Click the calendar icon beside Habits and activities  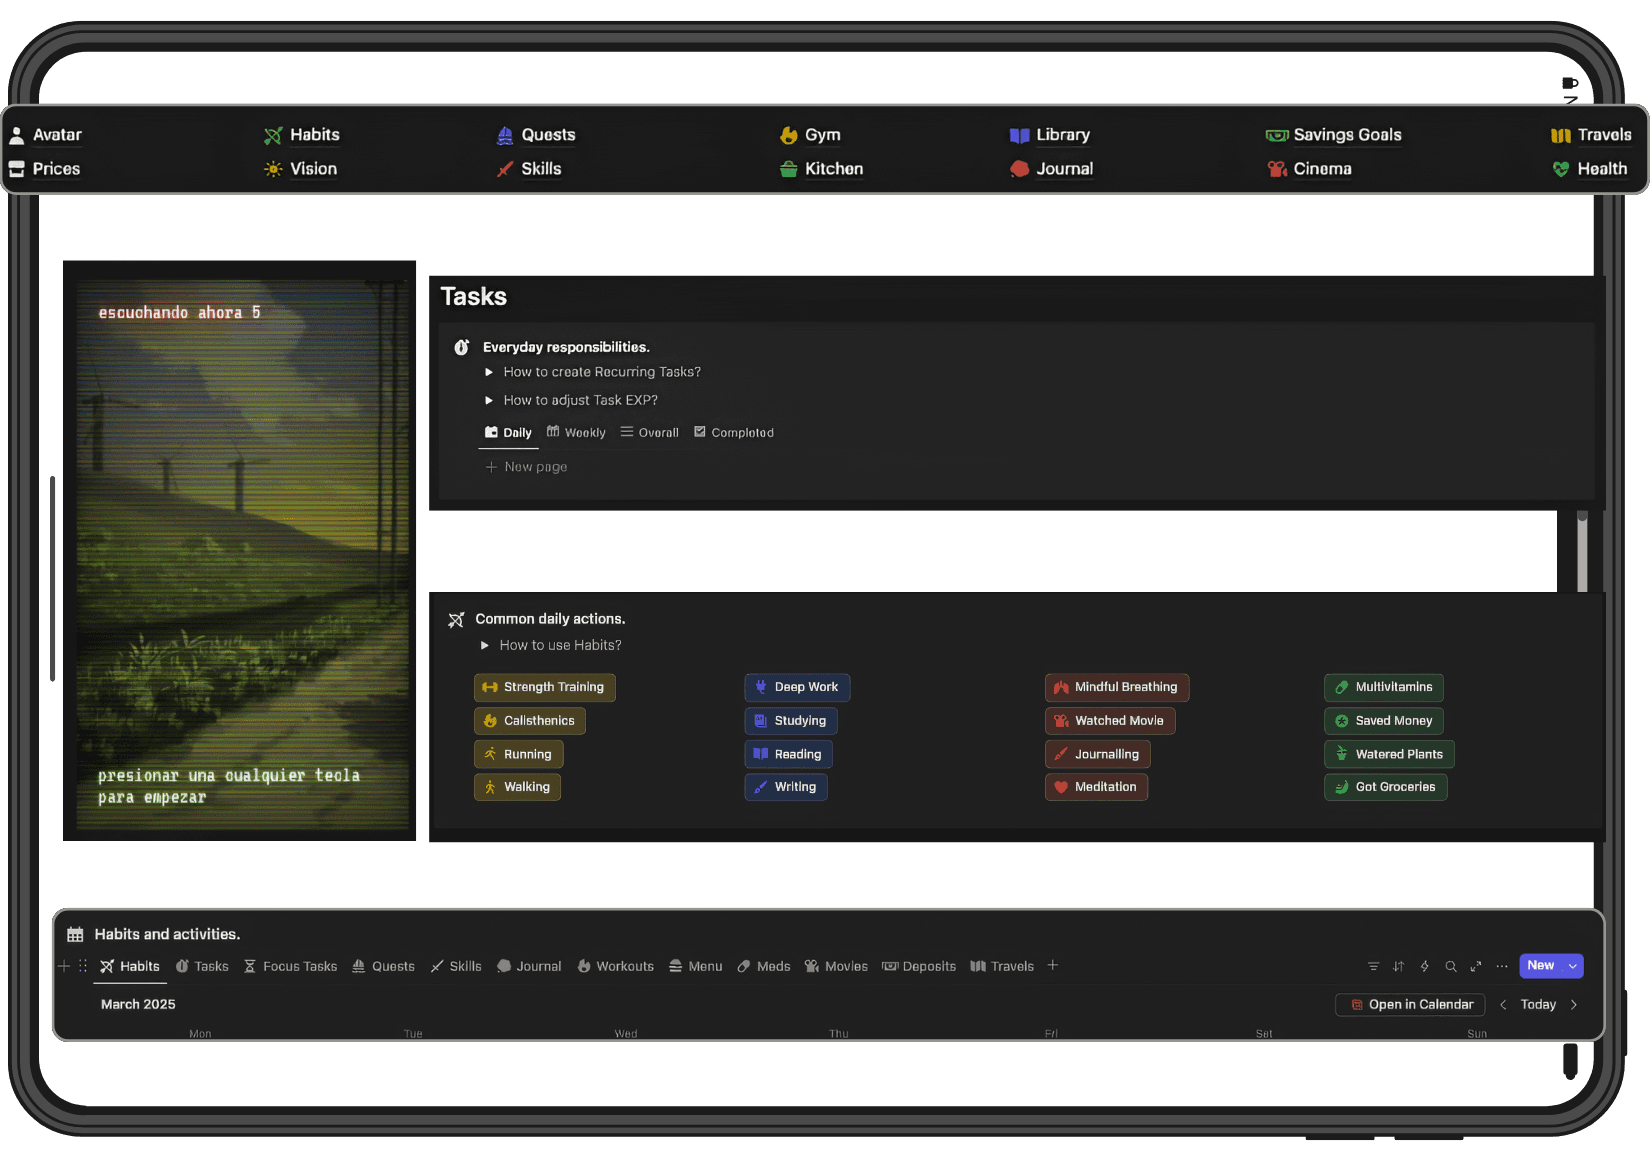tap(75, 933)
